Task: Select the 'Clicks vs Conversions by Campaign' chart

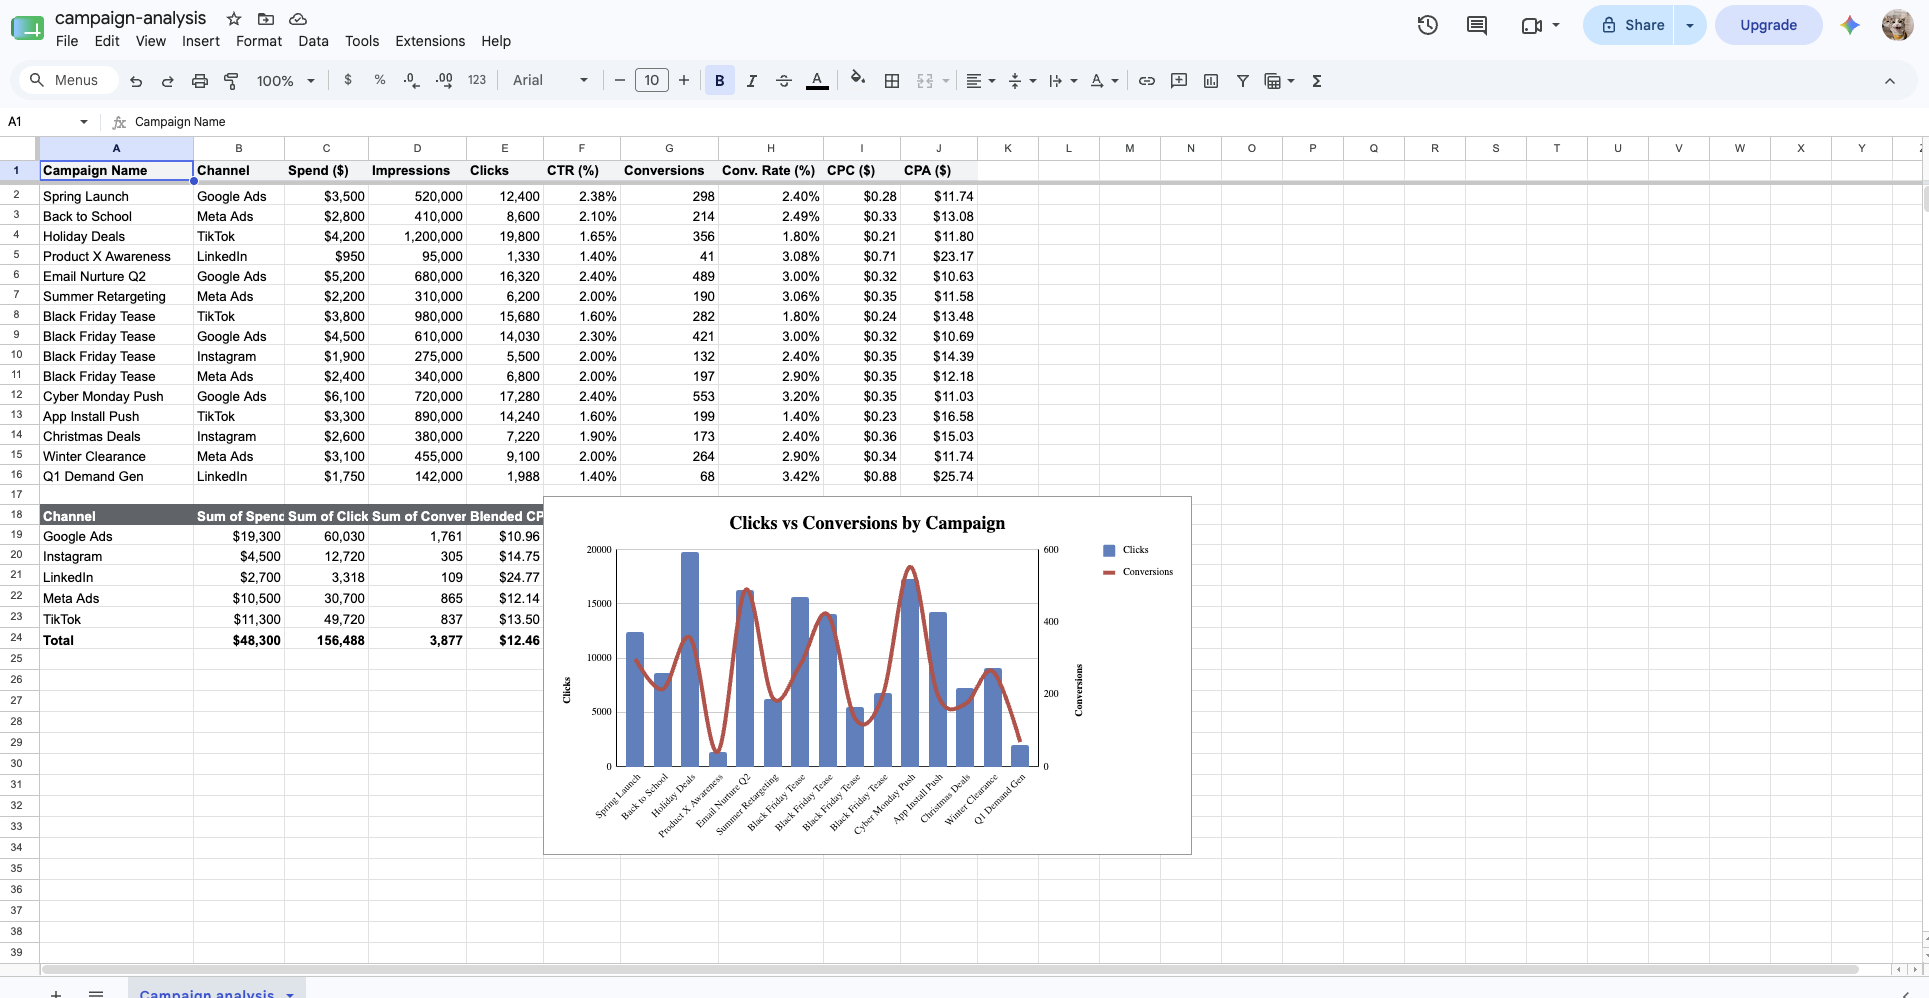Action: tap(867, 675)
